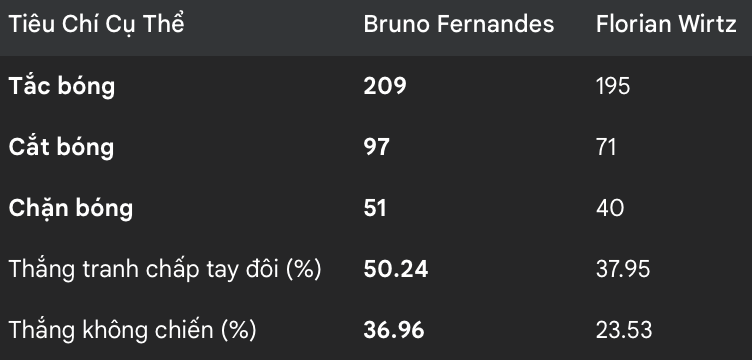Select the Florian Wirtz column header
The height and width of the screenshot is (360, 752).
pyautogui.click(x=666, y=24)
